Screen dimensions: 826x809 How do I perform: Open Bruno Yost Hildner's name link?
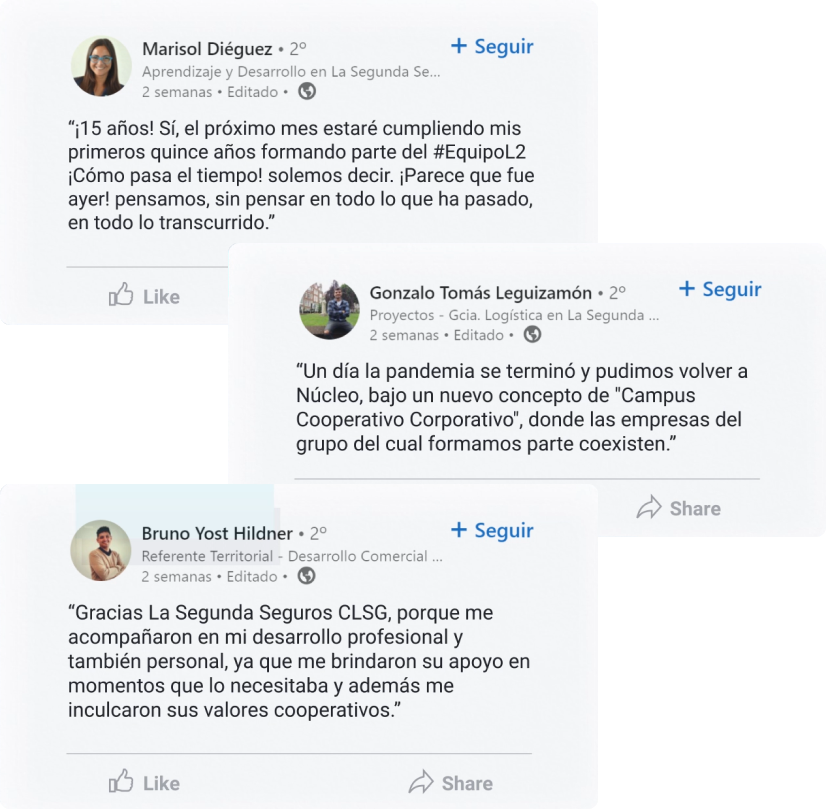click(217, 534)
